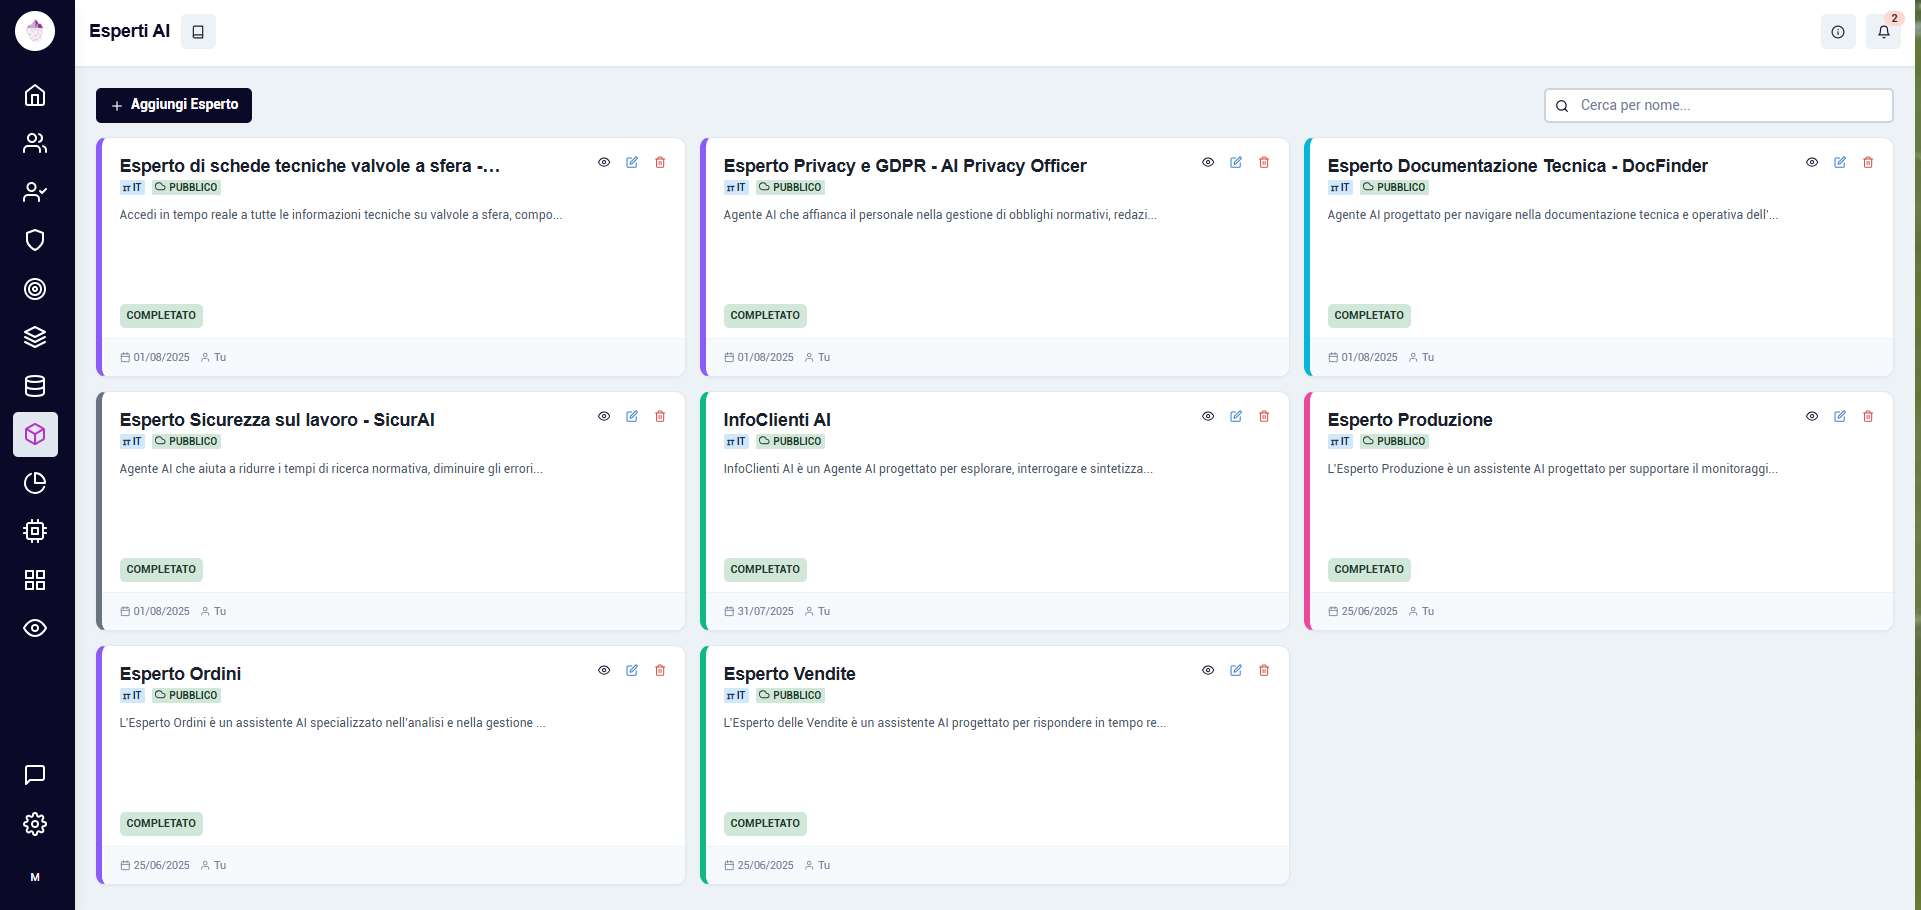
Task: Edit Esperto Privacy e GDPR with the pencil
Action: [x=1236, y=162]
